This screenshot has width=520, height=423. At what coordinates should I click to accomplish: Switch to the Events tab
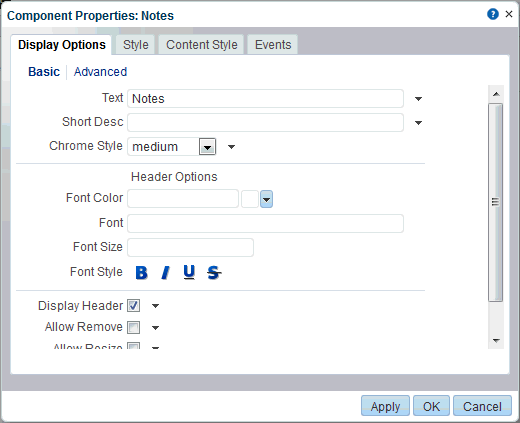(x=273, y=45)
